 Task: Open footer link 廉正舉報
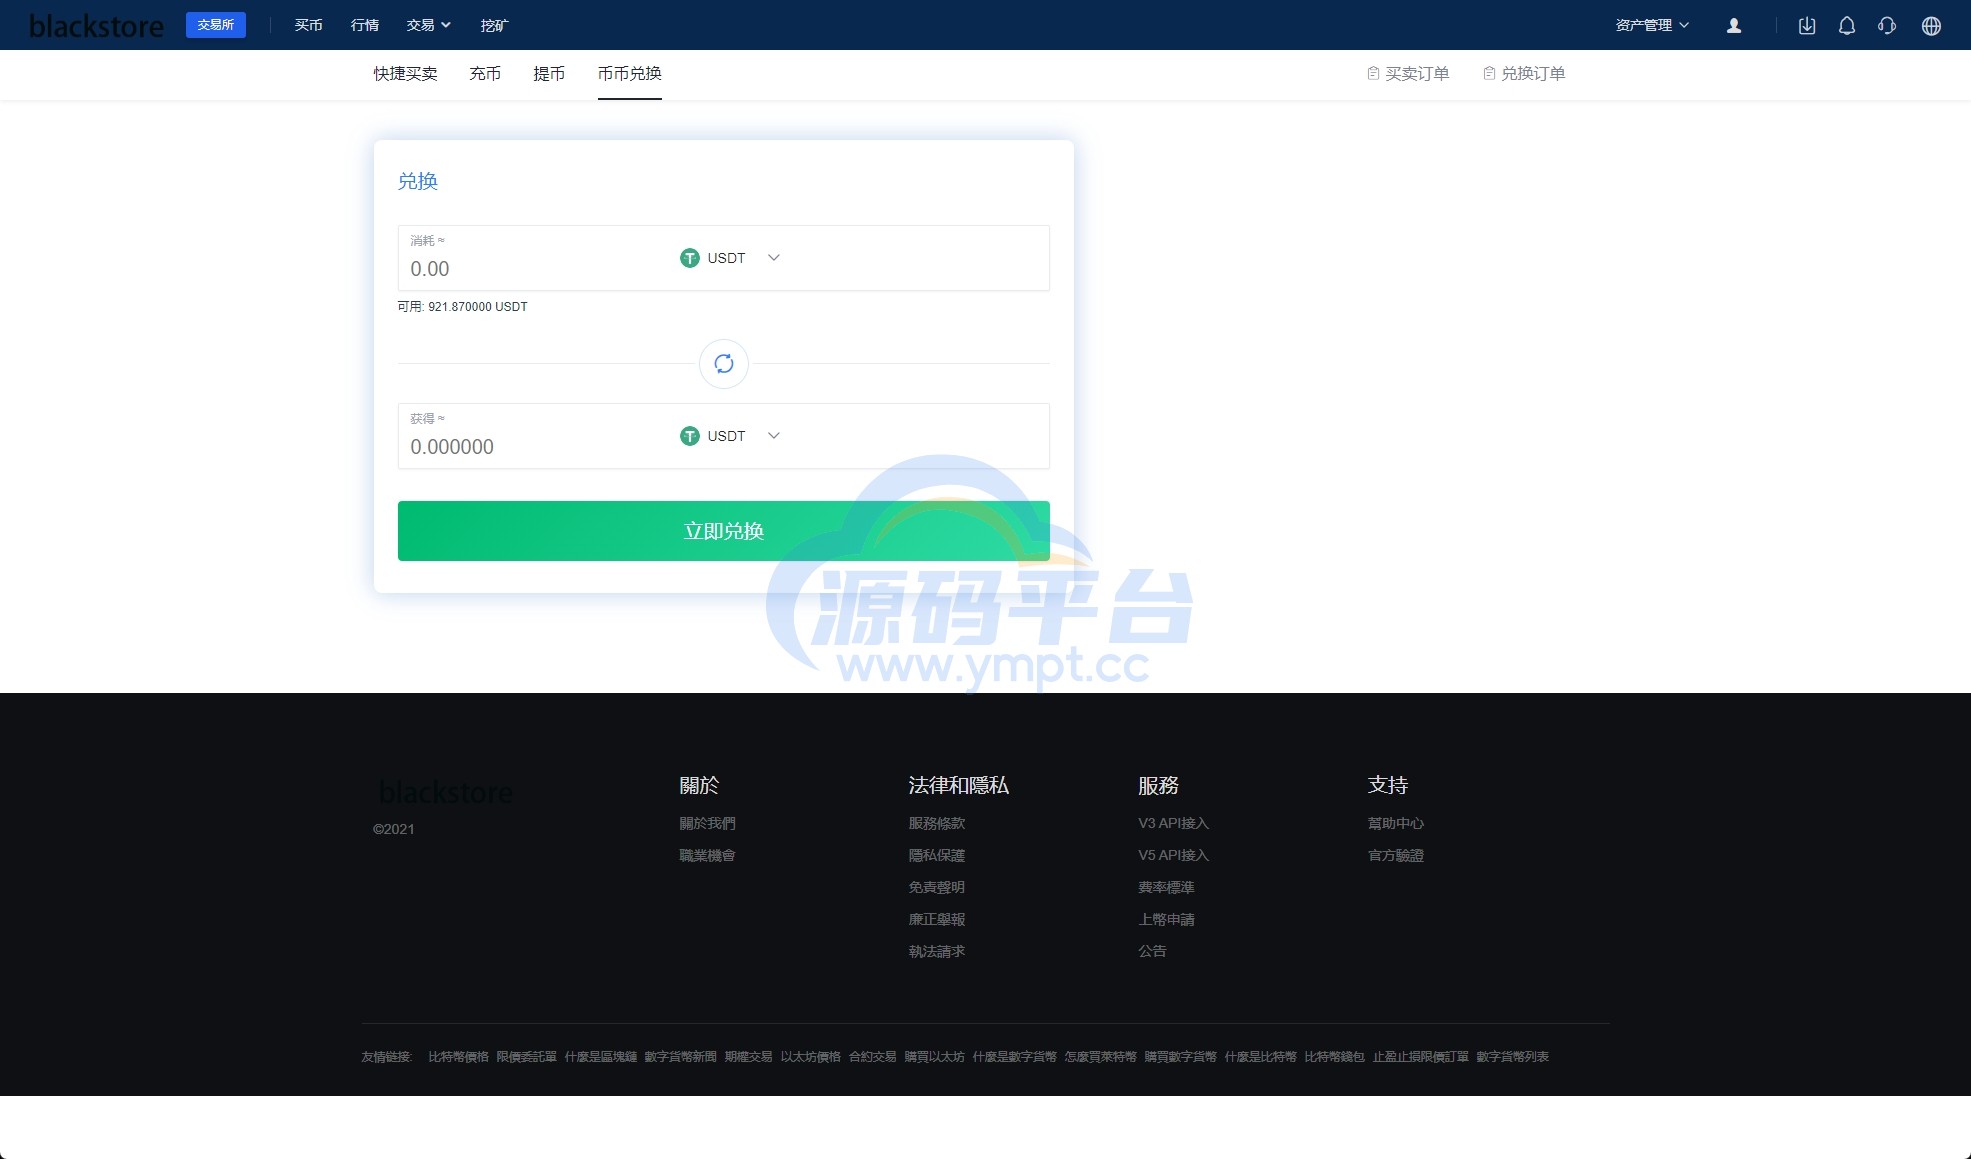(937, 919)
